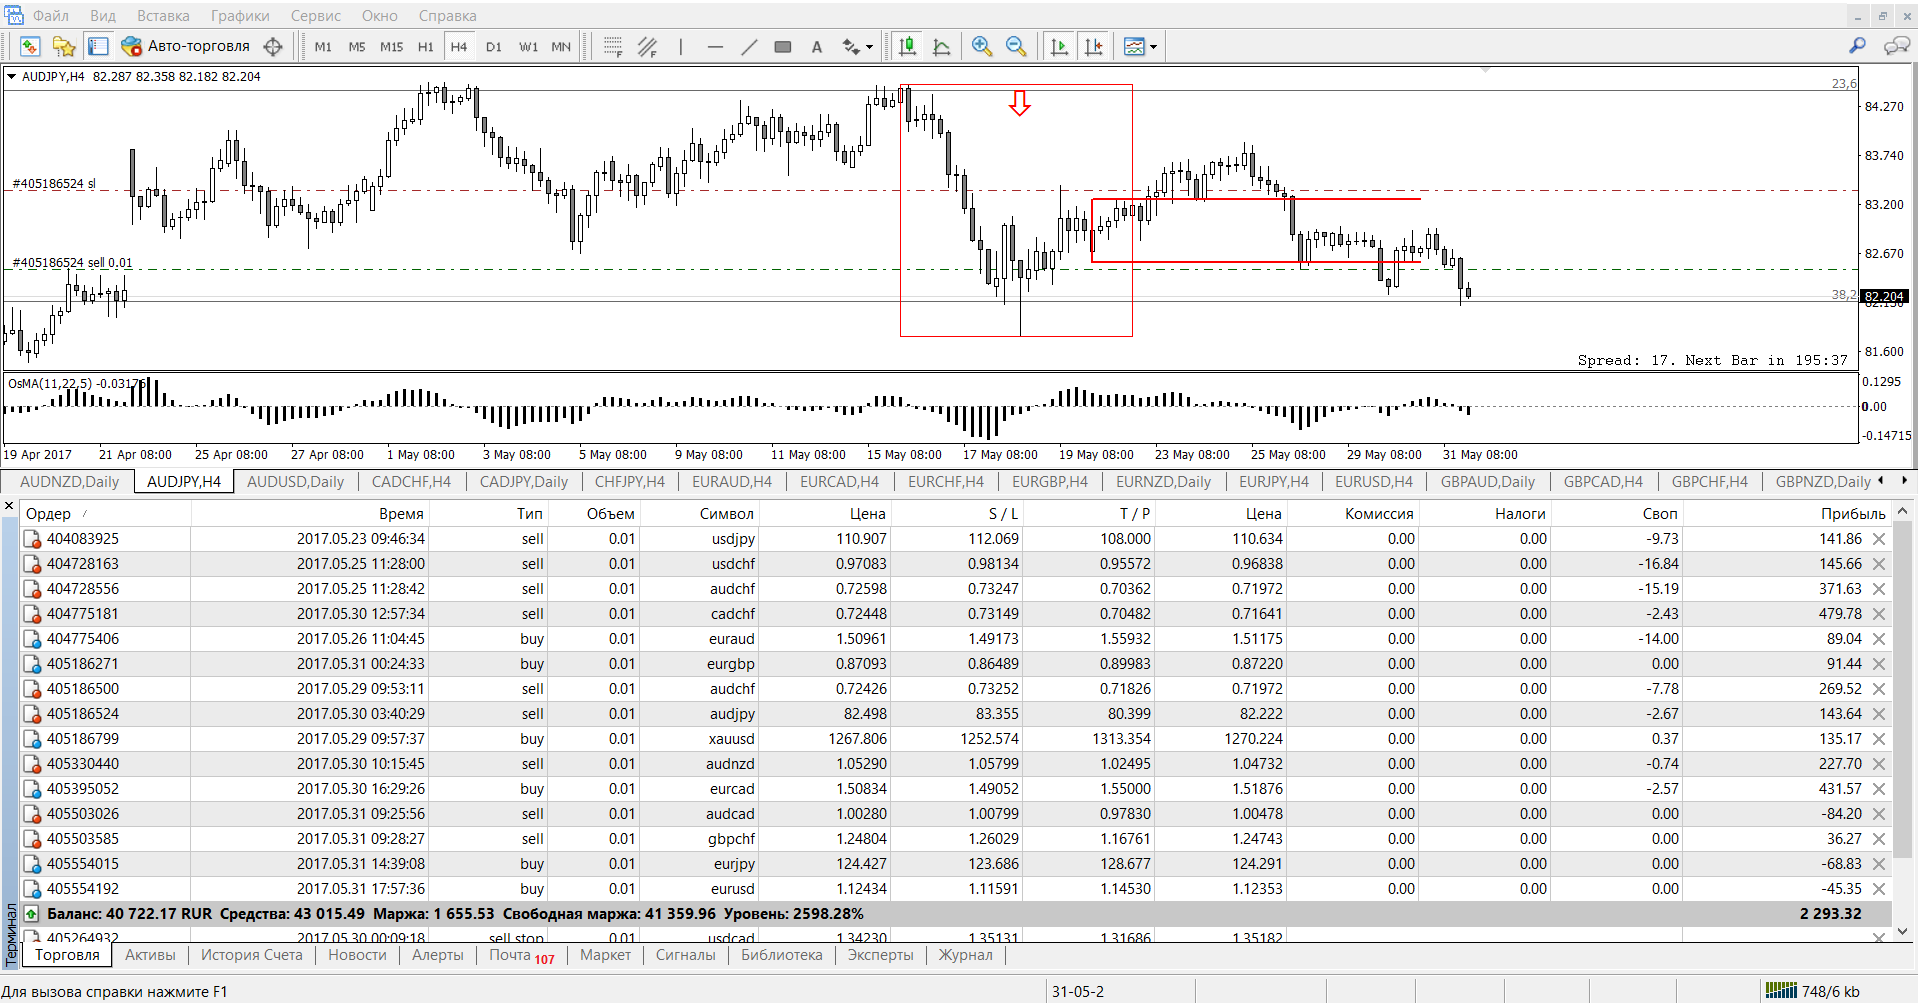
Task: Select the Crosshair cursor tool
Action: (273, 46)
